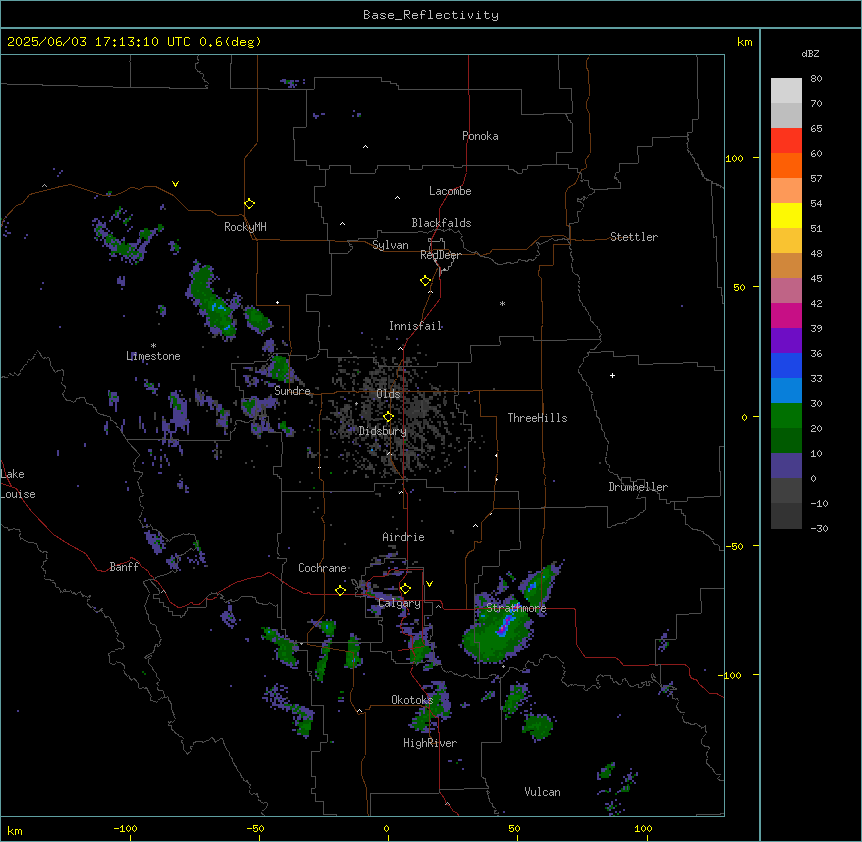
Task: Pick the purple 36–39 dBZ legend swatch
Action: [x=786, y=341]
